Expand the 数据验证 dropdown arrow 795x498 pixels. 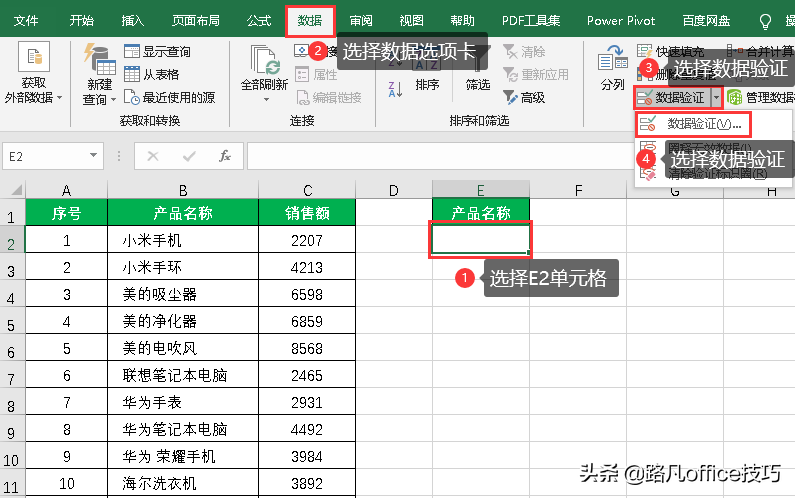(716, 97)
